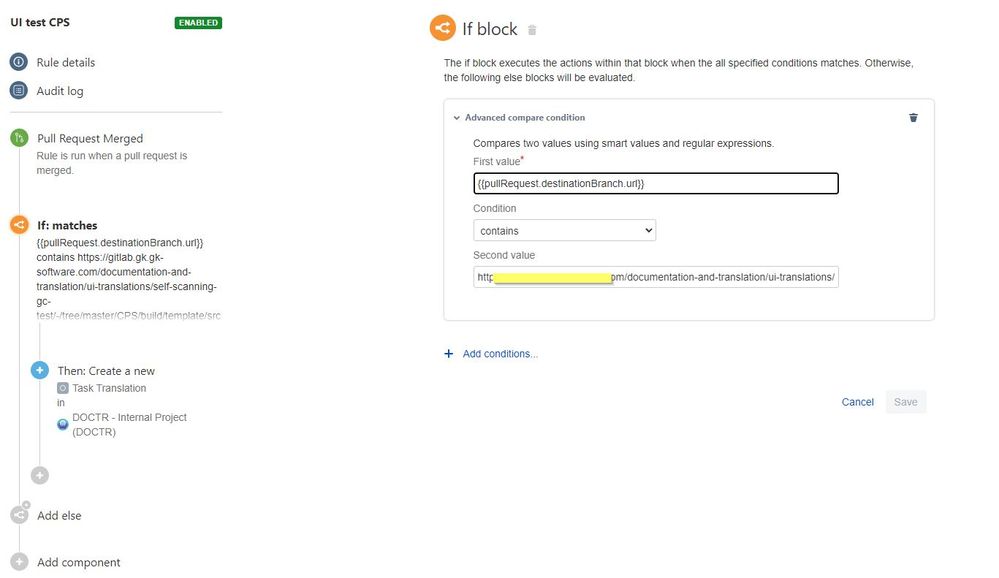Open the Condition contains dropdown
The height and width of the screenshot is (578, 999).
click(564, 231)
